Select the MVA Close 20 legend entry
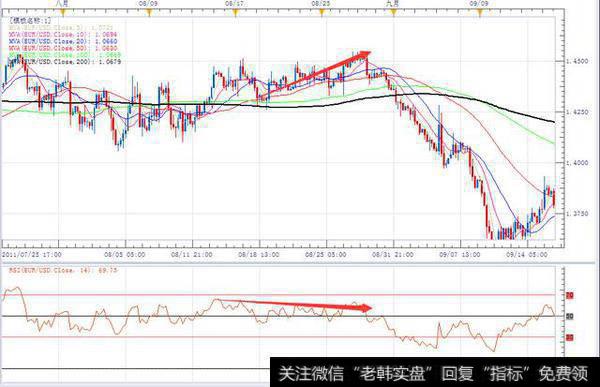This screenshot has height=387, width=600. (x=63, y=41)
